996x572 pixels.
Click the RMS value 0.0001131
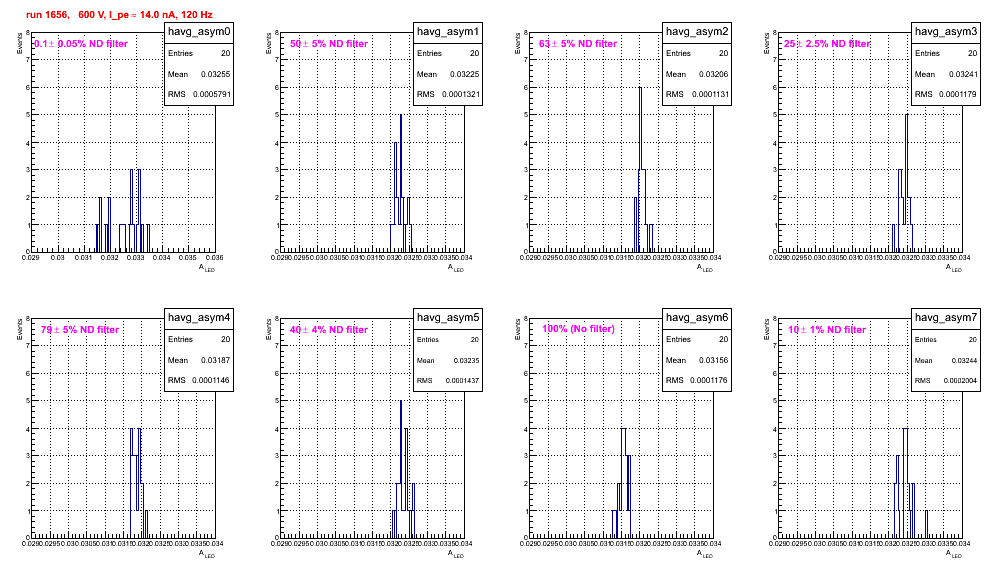(710, 95)
